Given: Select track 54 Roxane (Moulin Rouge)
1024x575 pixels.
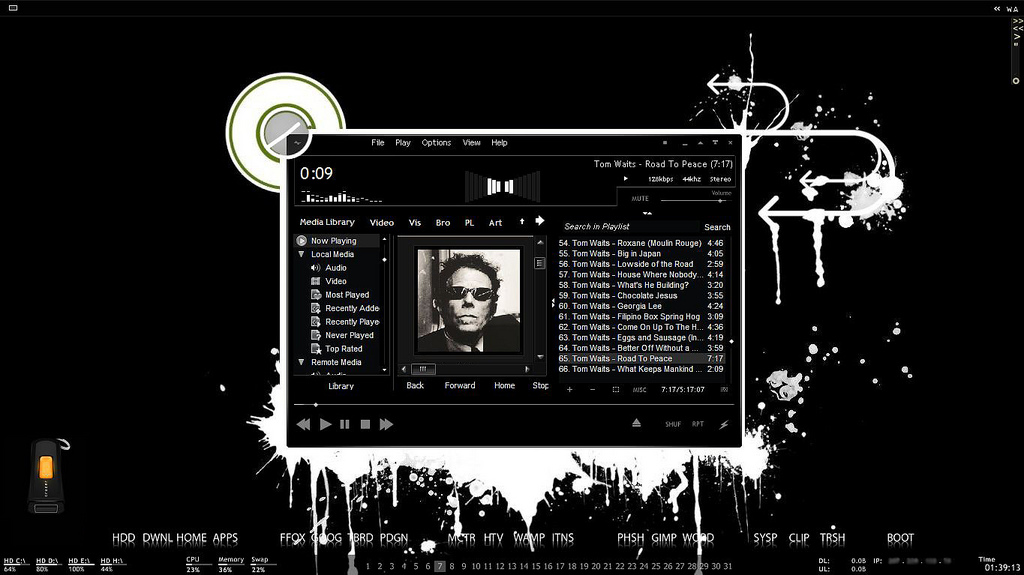Looking at the screenshot, I should pyautogui.click(x=641, y=243).
